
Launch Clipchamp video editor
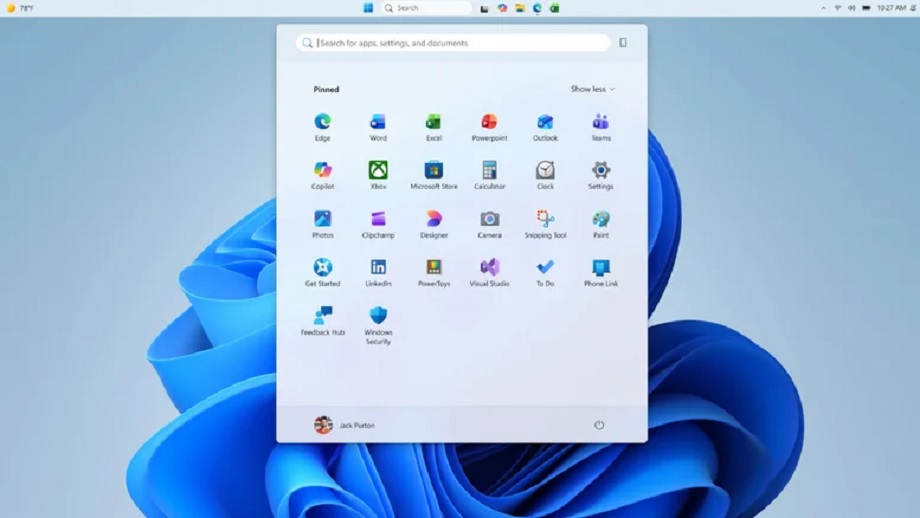pos(378,224)
